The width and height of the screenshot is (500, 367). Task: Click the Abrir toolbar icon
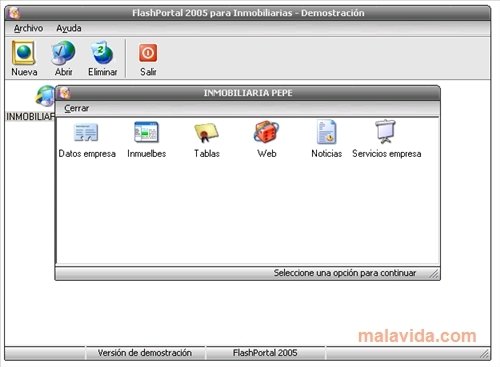click(63, 53)
